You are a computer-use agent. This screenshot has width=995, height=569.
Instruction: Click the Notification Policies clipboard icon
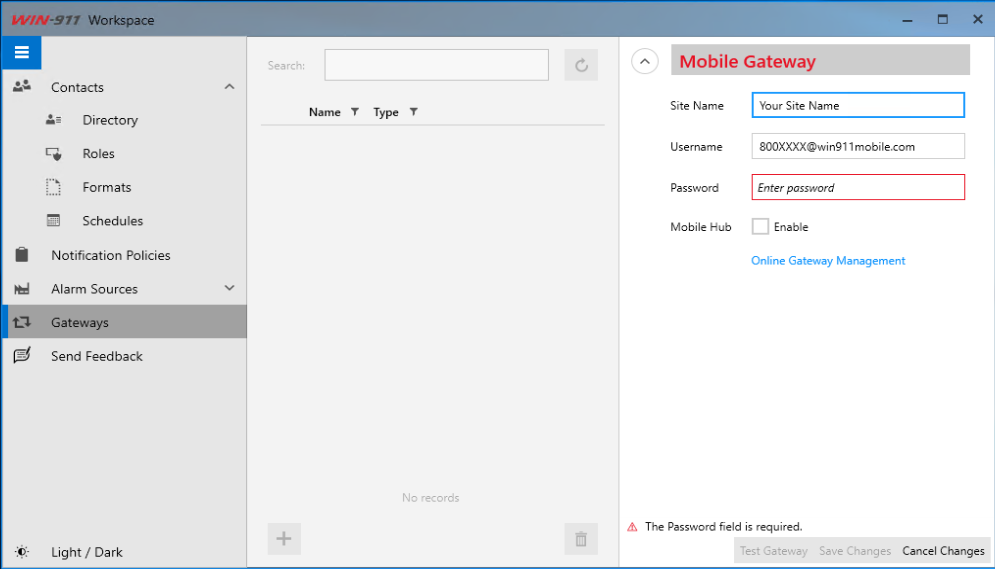tap(22, 254)
